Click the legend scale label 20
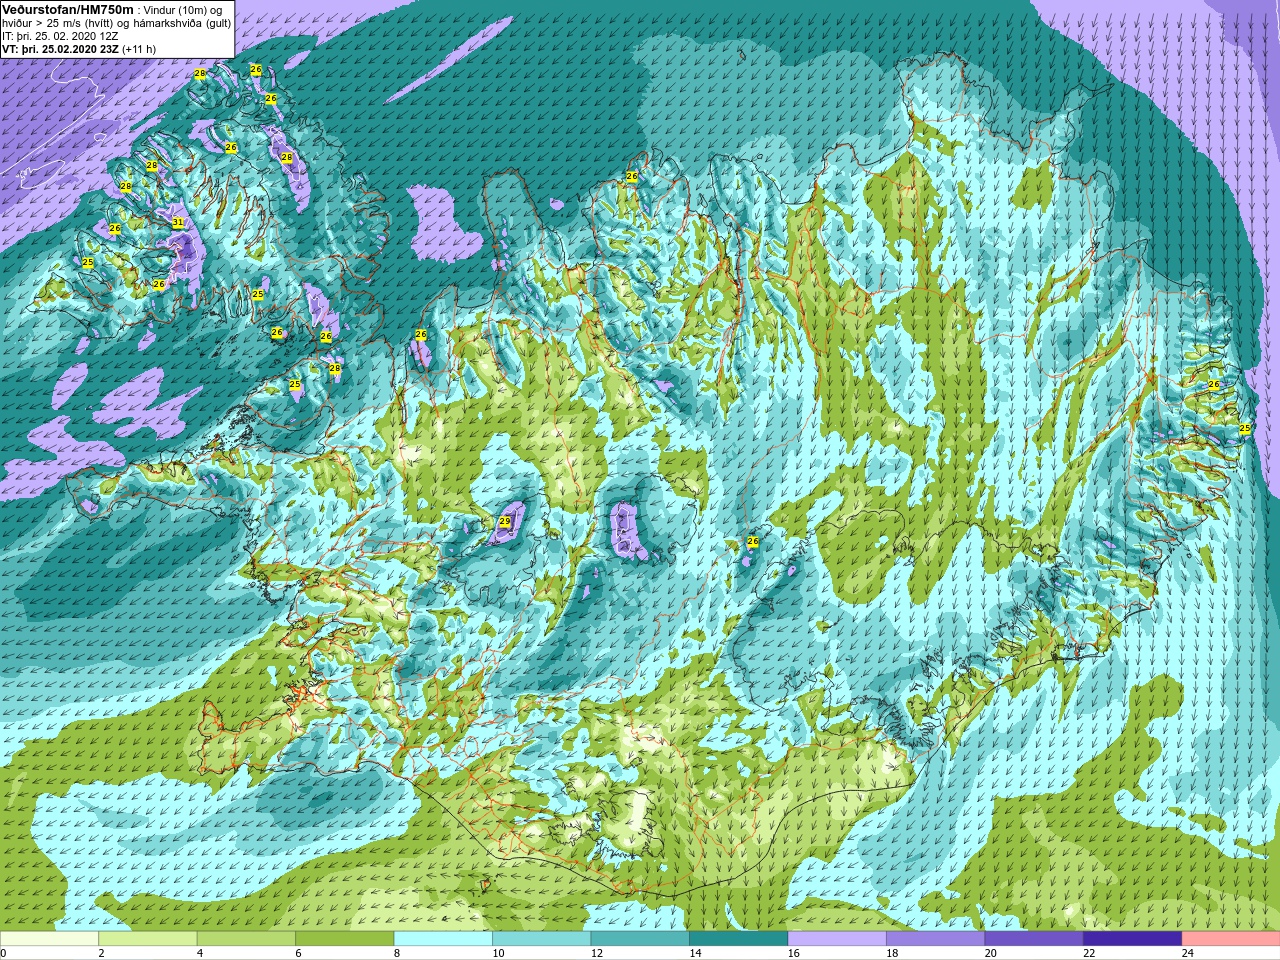Viewport: 1280px width, 960px height. [991, 953]
